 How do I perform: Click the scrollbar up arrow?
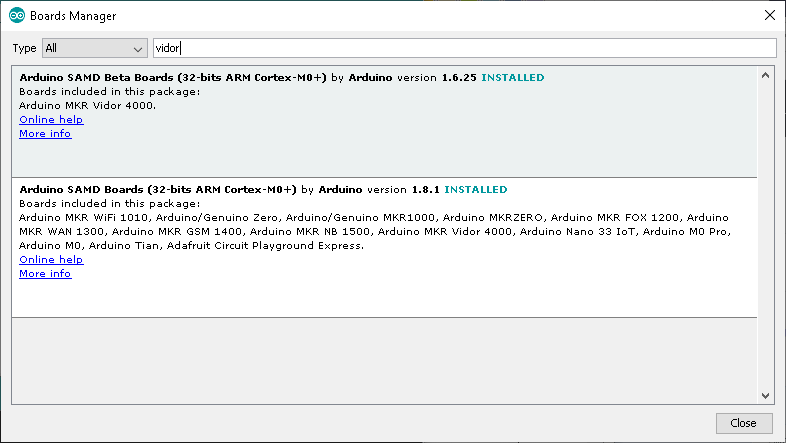pyautogui.click(x=765, y=76)
